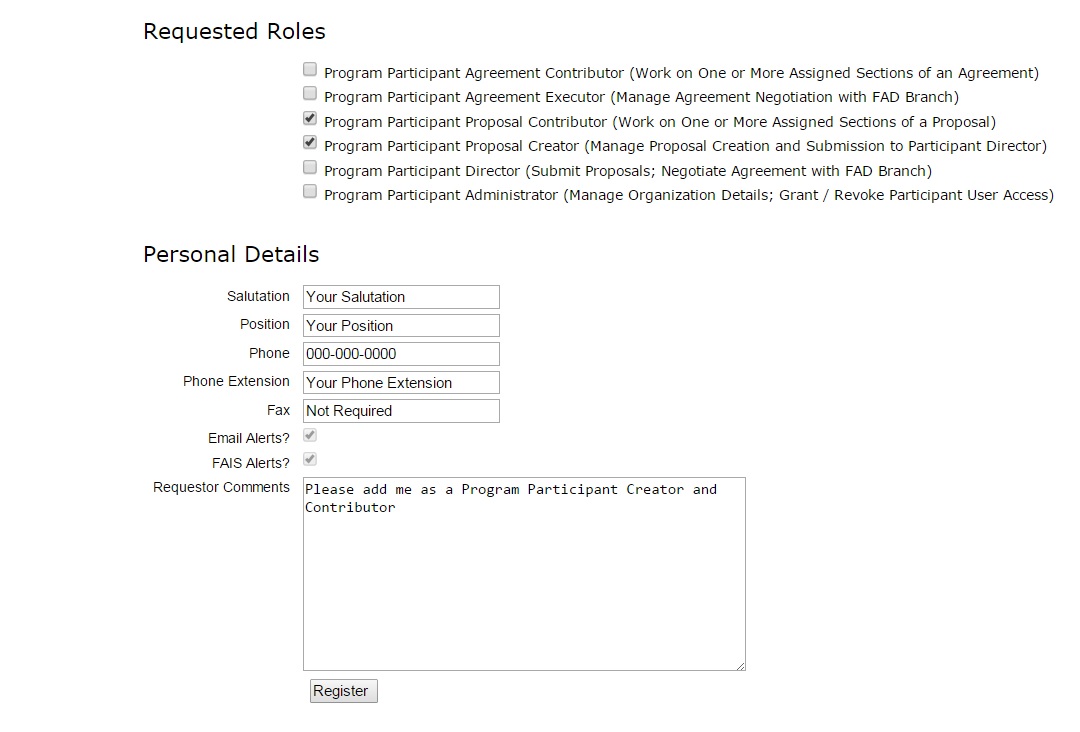The height and width of the screenshot is (732, 1080).
Task: Click the 'Requestor Comments' label text
Action: click(221, 488)
